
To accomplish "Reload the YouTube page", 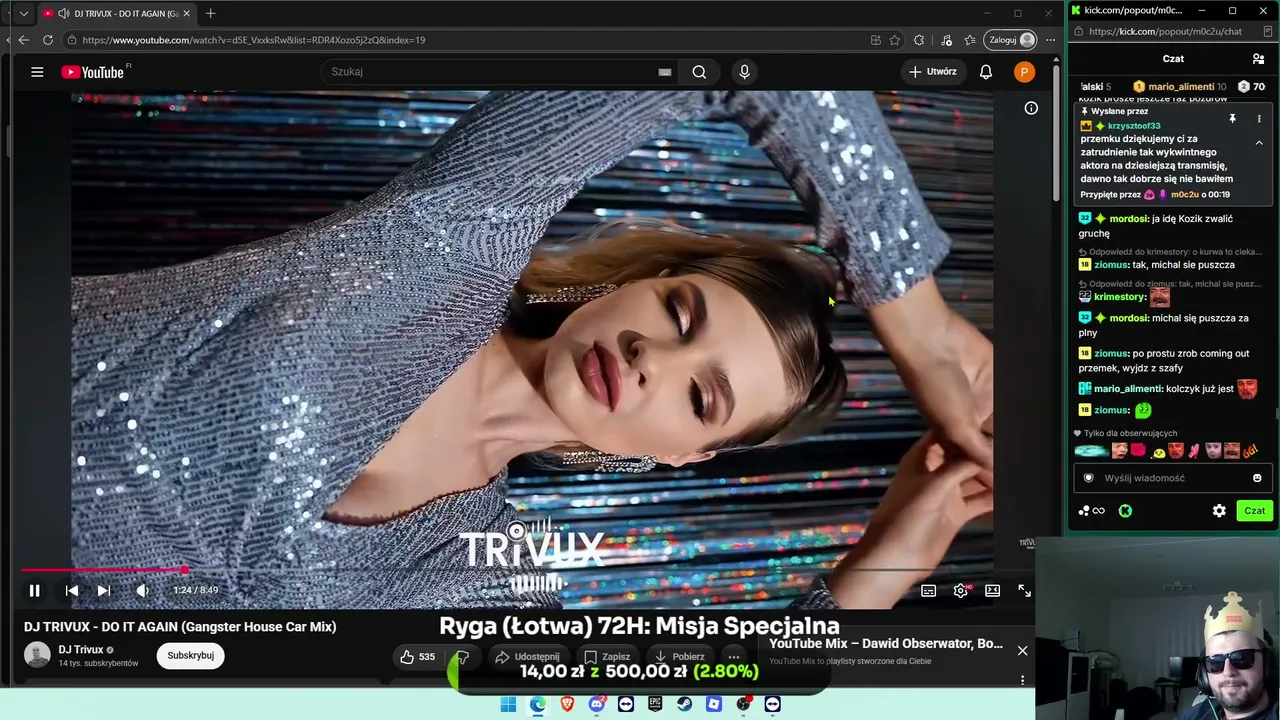I will tap(48, 40).
